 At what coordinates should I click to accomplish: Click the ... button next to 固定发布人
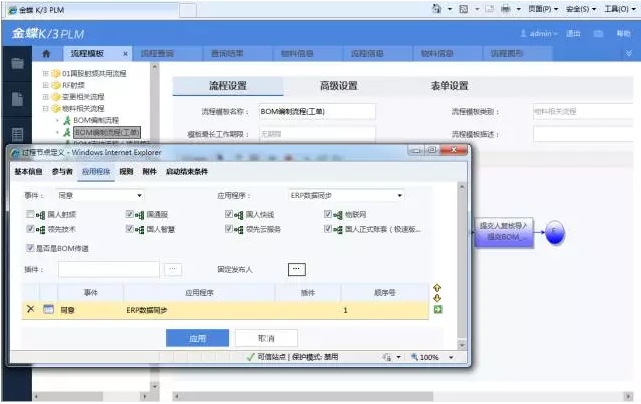[296, 269]
